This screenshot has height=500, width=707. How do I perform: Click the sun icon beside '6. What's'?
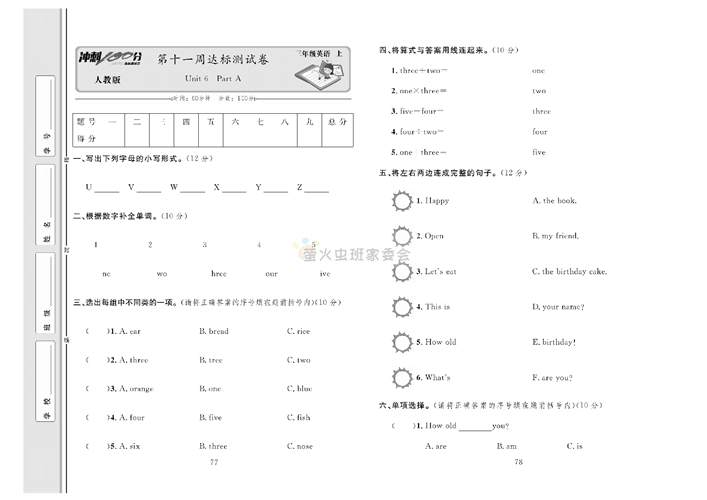coord(402,378)
